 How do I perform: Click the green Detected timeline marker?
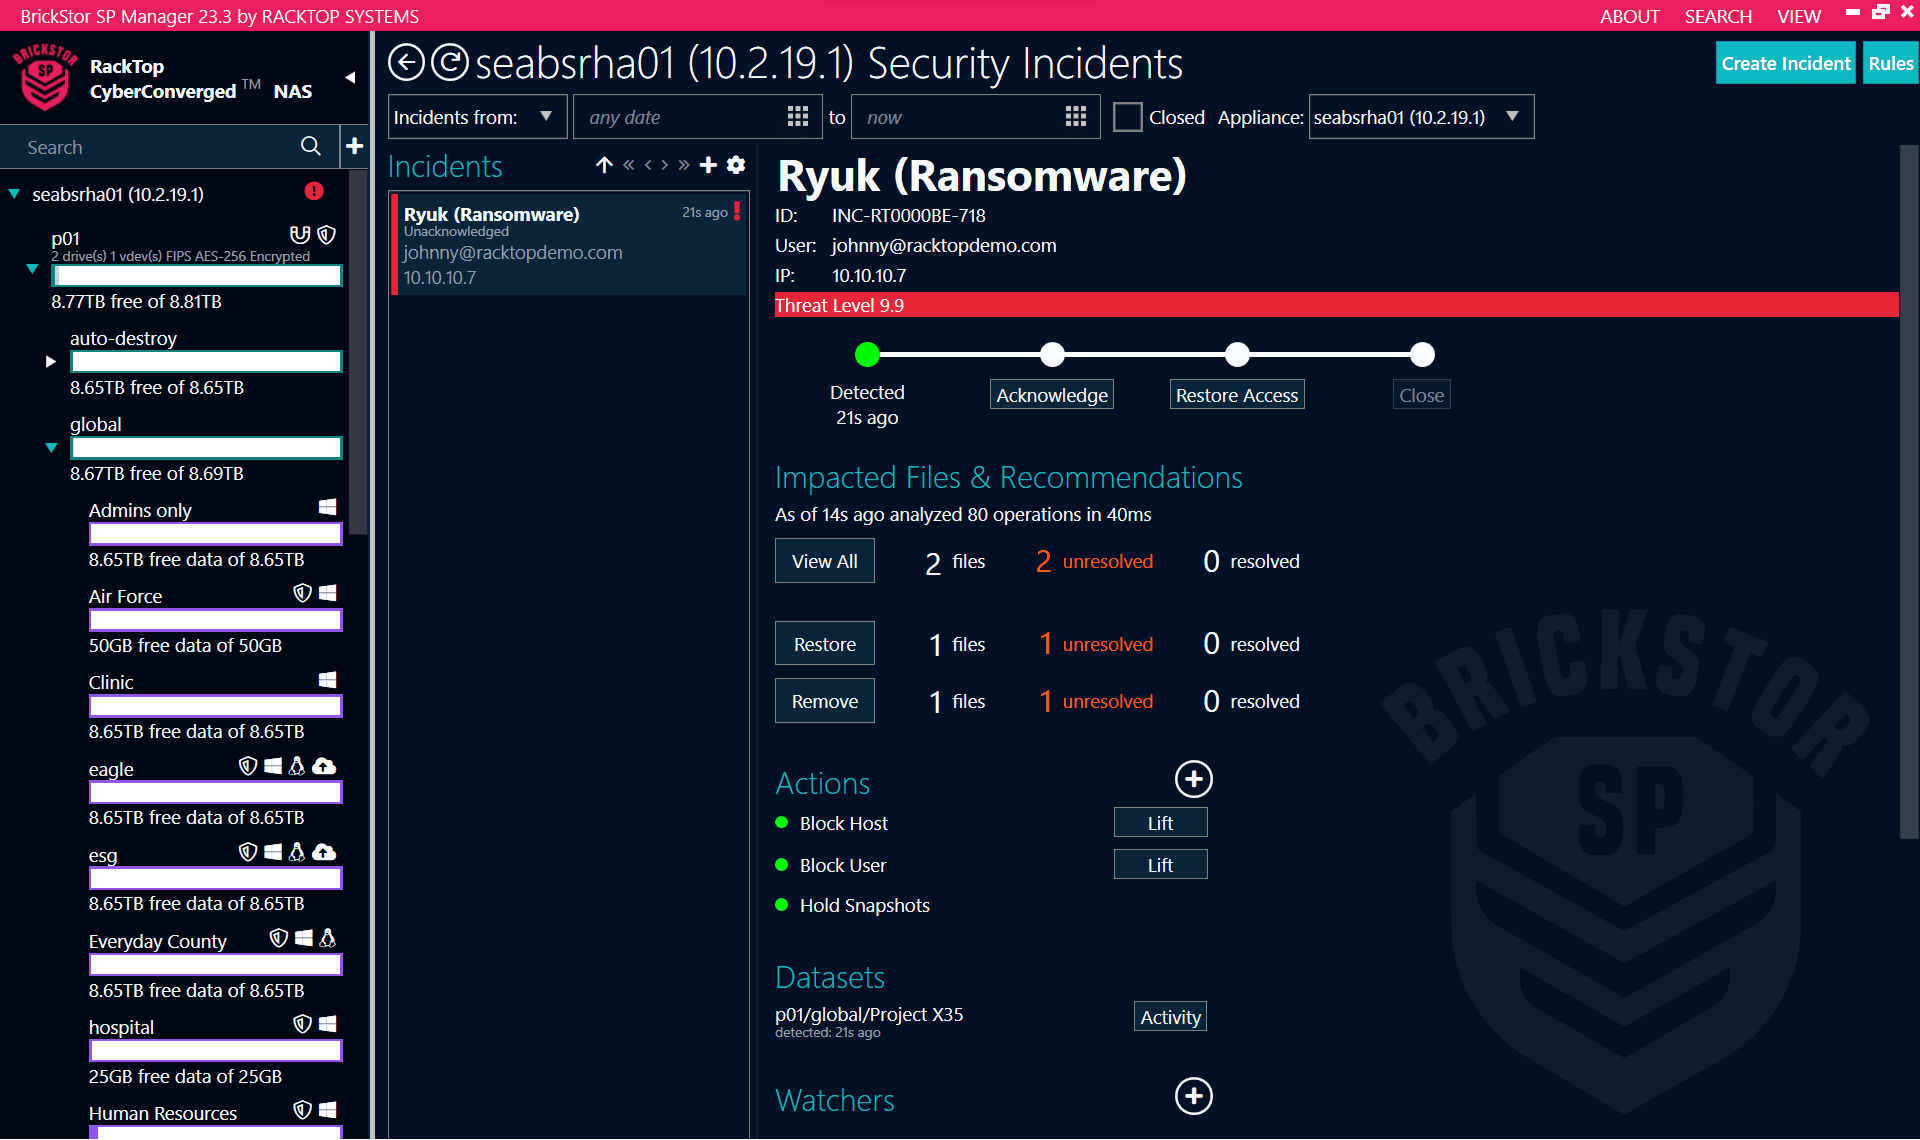pyautogui.click(x=867, y=354)
